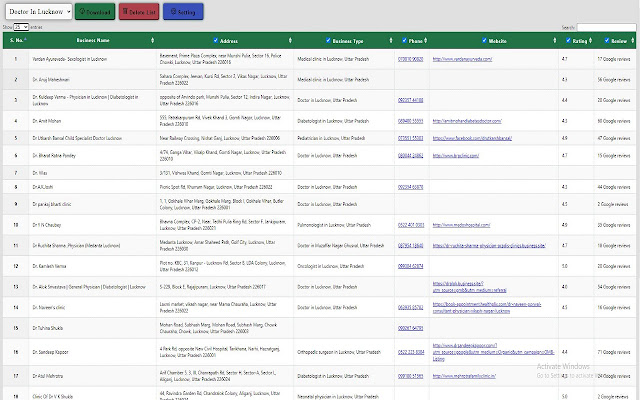Uncheck the Review column checkbox
The width and height of the screenshot is (640, 400).
(607, 40)
